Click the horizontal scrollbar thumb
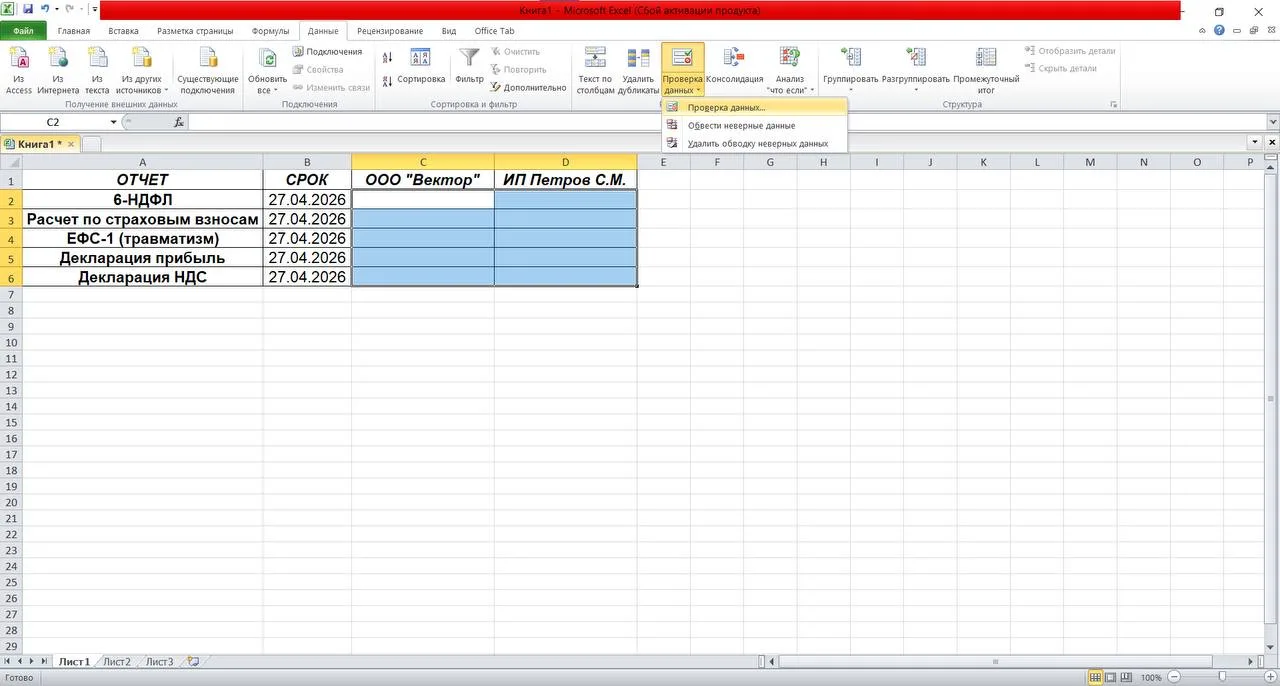1280x686 pixels. click(x=995, y=662)
